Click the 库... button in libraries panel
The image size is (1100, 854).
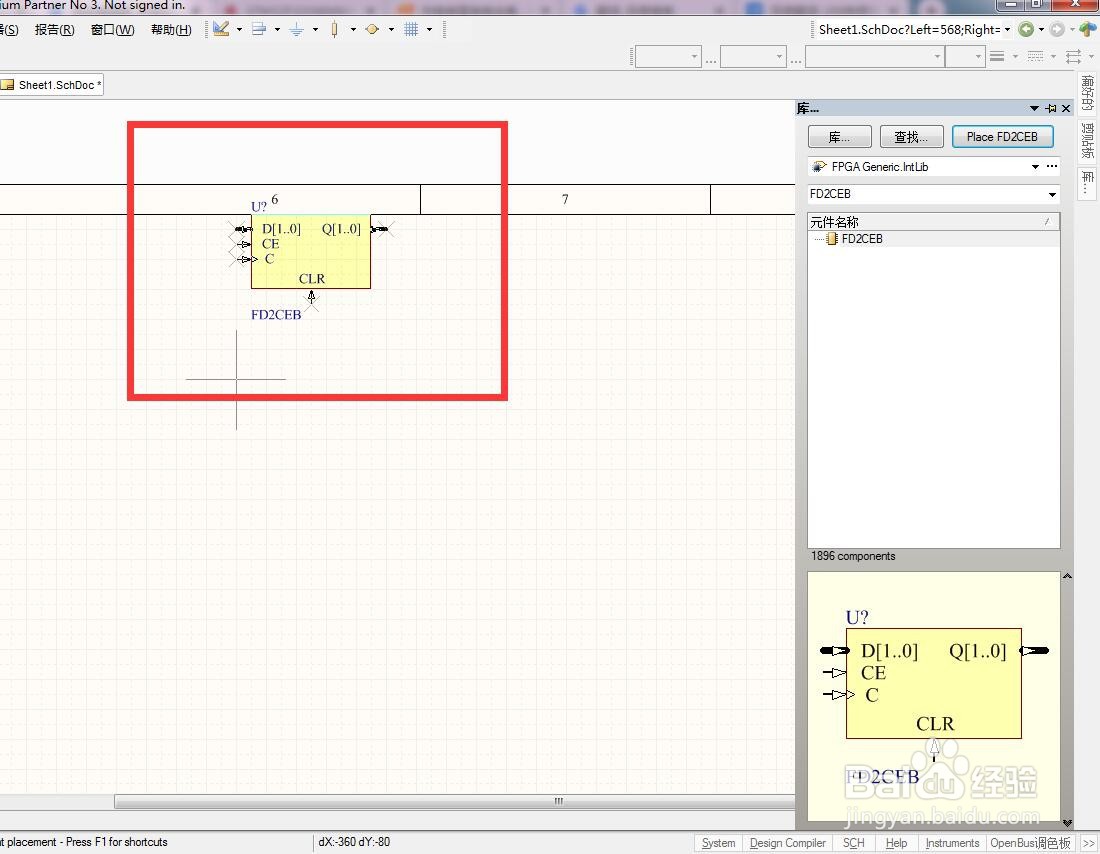839,137
